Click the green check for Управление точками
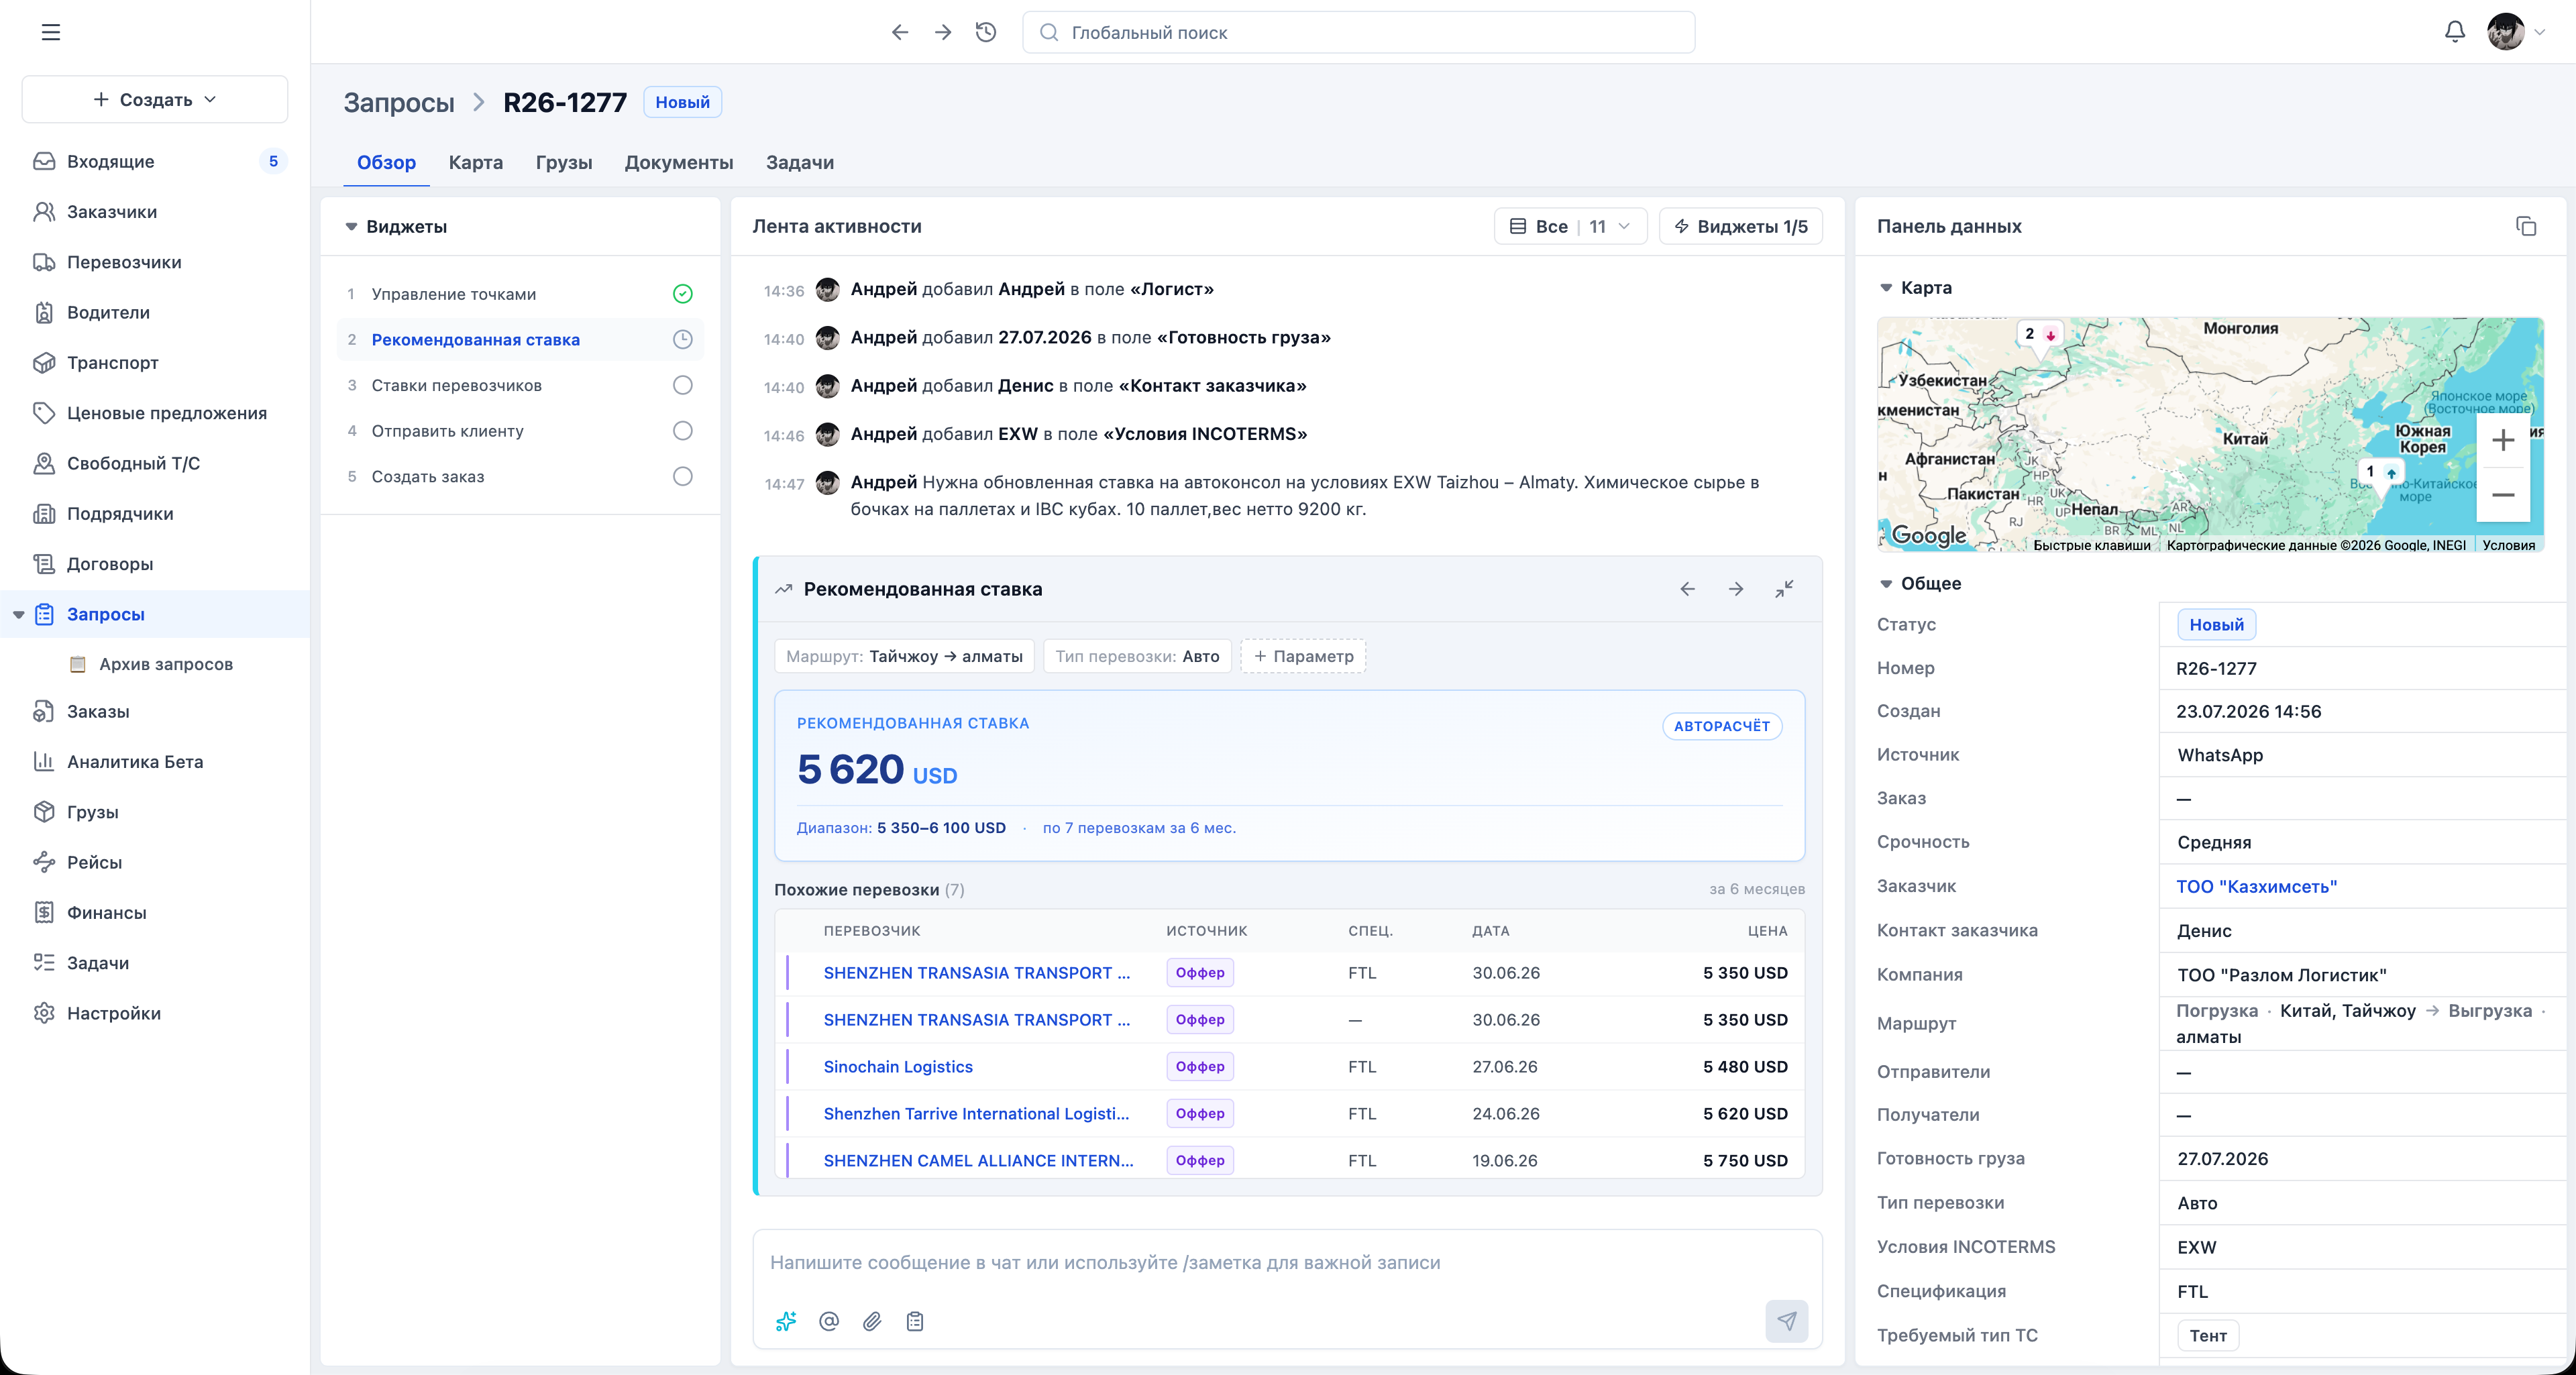 pyautogui.click(x=682, y=294)
